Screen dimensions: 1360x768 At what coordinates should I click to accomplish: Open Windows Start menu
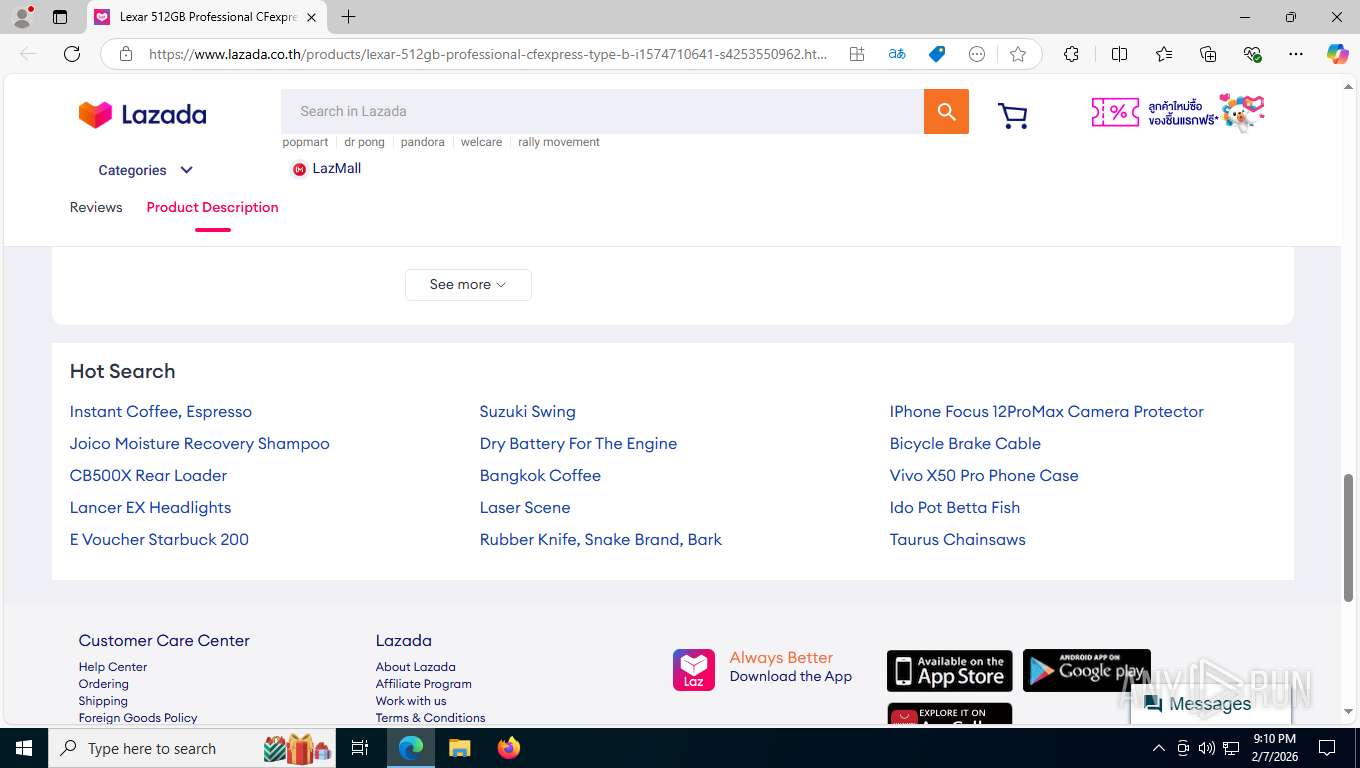click(x=23, y=748)
